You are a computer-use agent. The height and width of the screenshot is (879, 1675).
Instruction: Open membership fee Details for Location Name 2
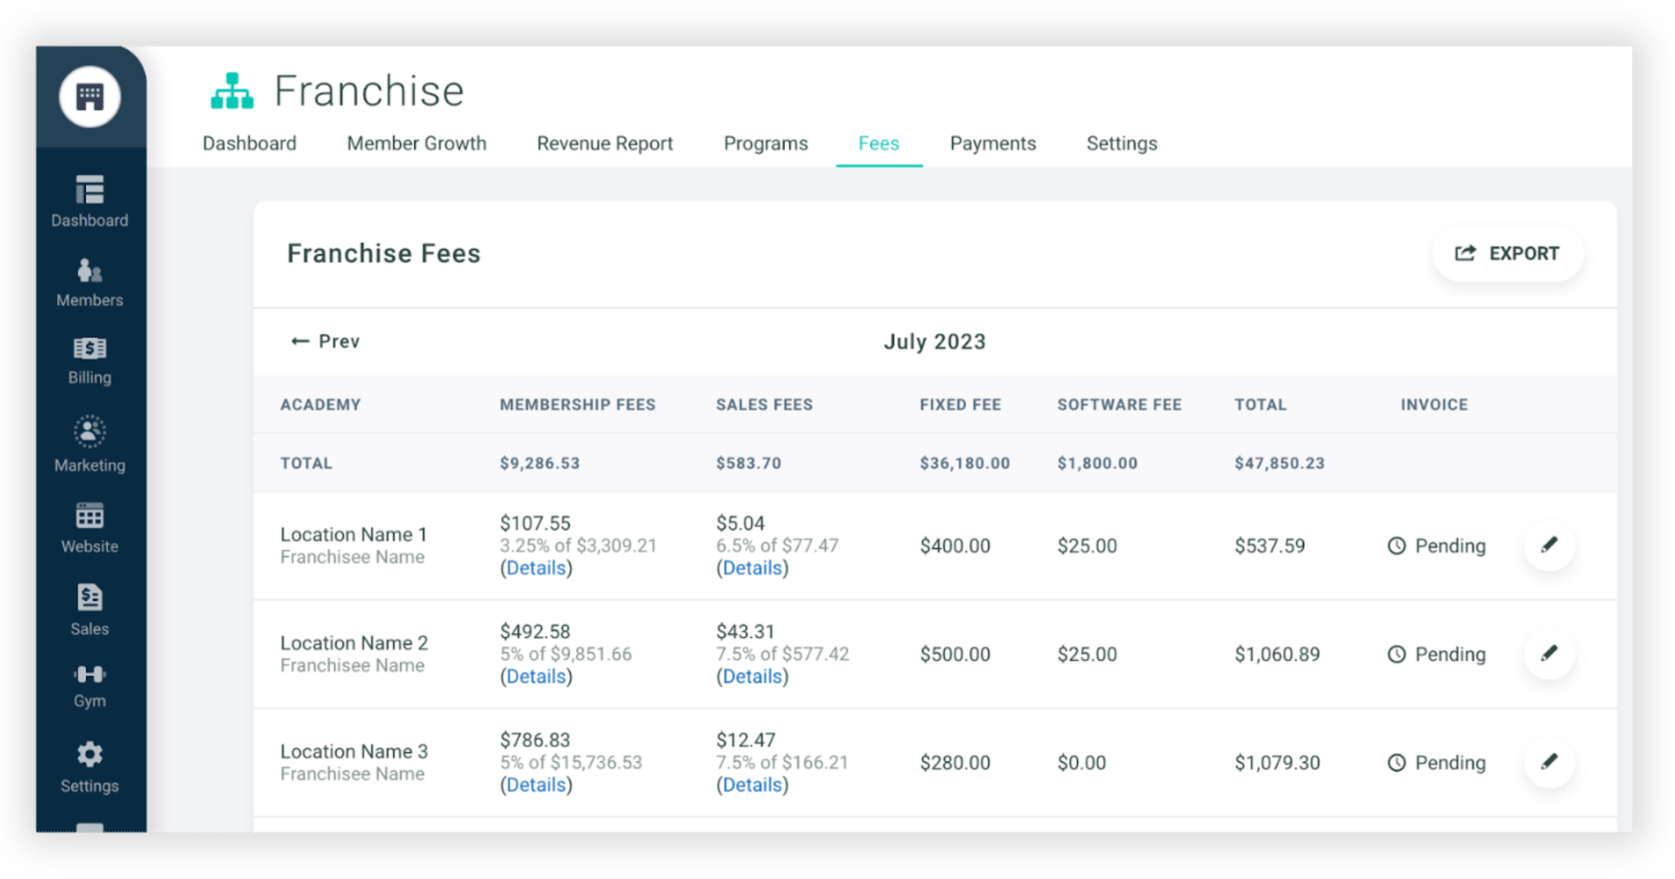pos(536,676)
